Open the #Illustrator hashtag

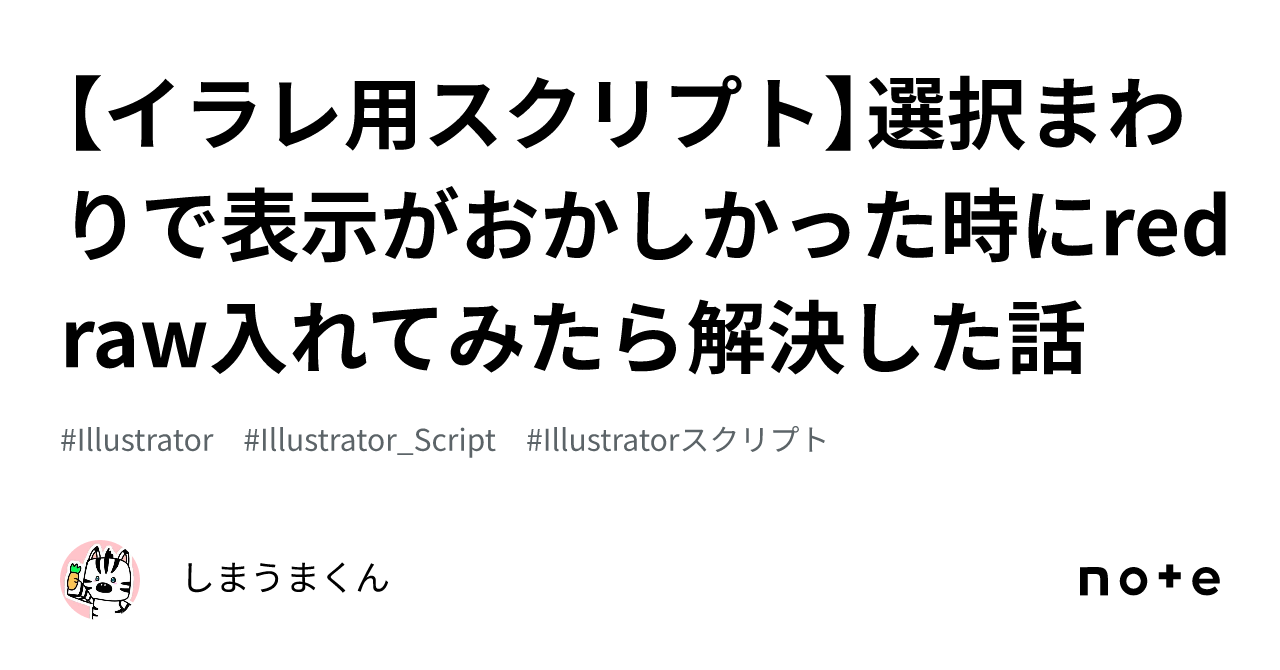(x=137, y=440)
